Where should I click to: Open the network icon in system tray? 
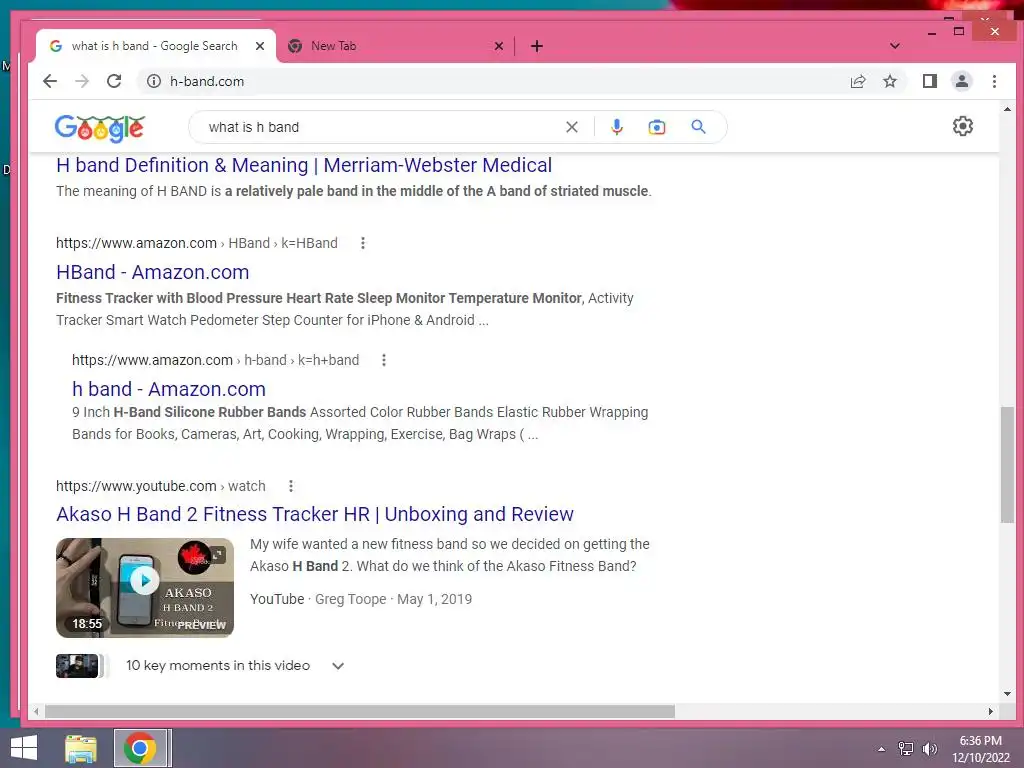(x=906, y=748)
